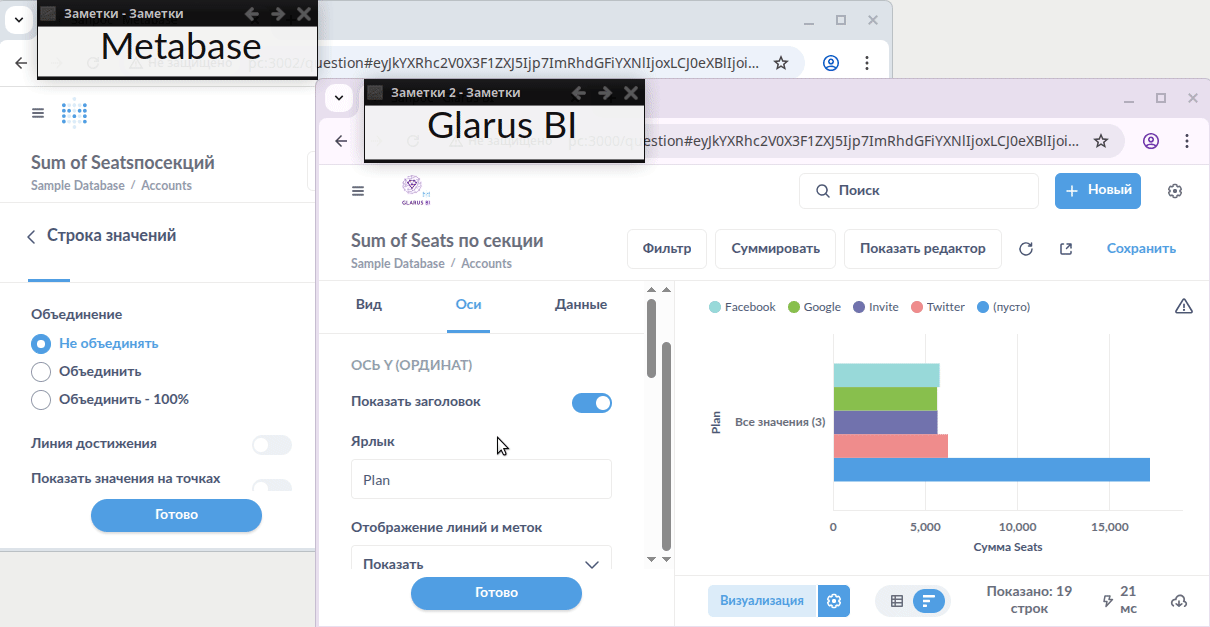Open the Glarus BI hamburger sidebar menu

pyautogui.click(x=358, y=191)
